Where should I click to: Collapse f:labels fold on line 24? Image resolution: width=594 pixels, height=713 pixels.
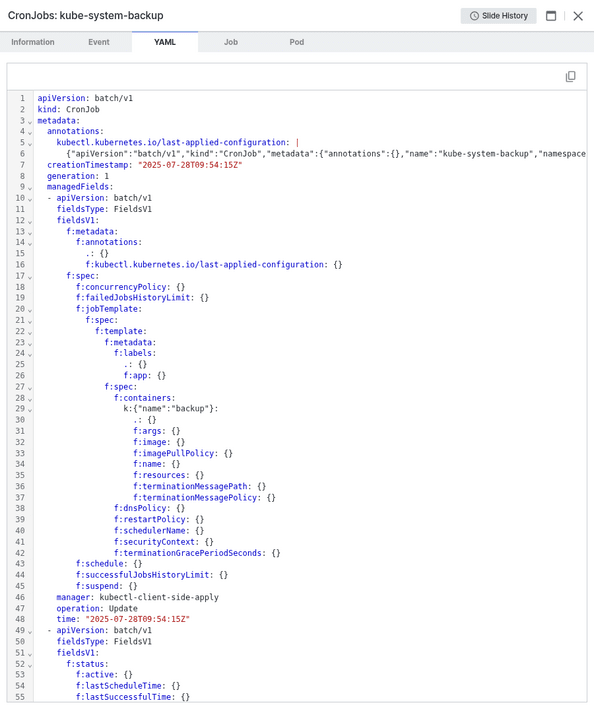click(30, 354)
